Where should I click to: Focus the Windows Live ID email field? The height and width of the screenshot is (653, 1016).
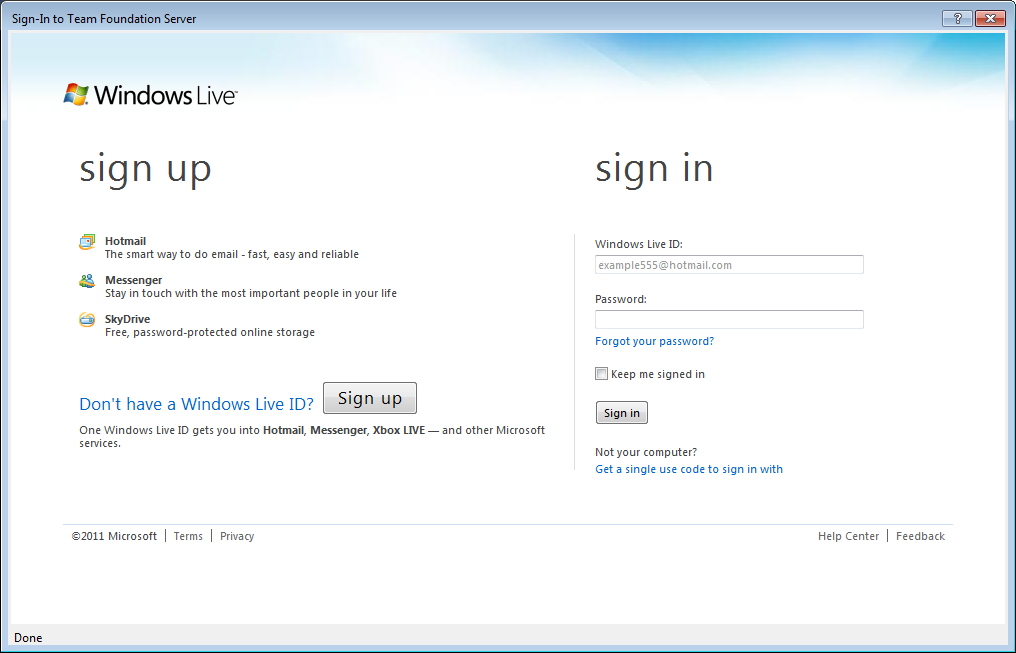729,265
